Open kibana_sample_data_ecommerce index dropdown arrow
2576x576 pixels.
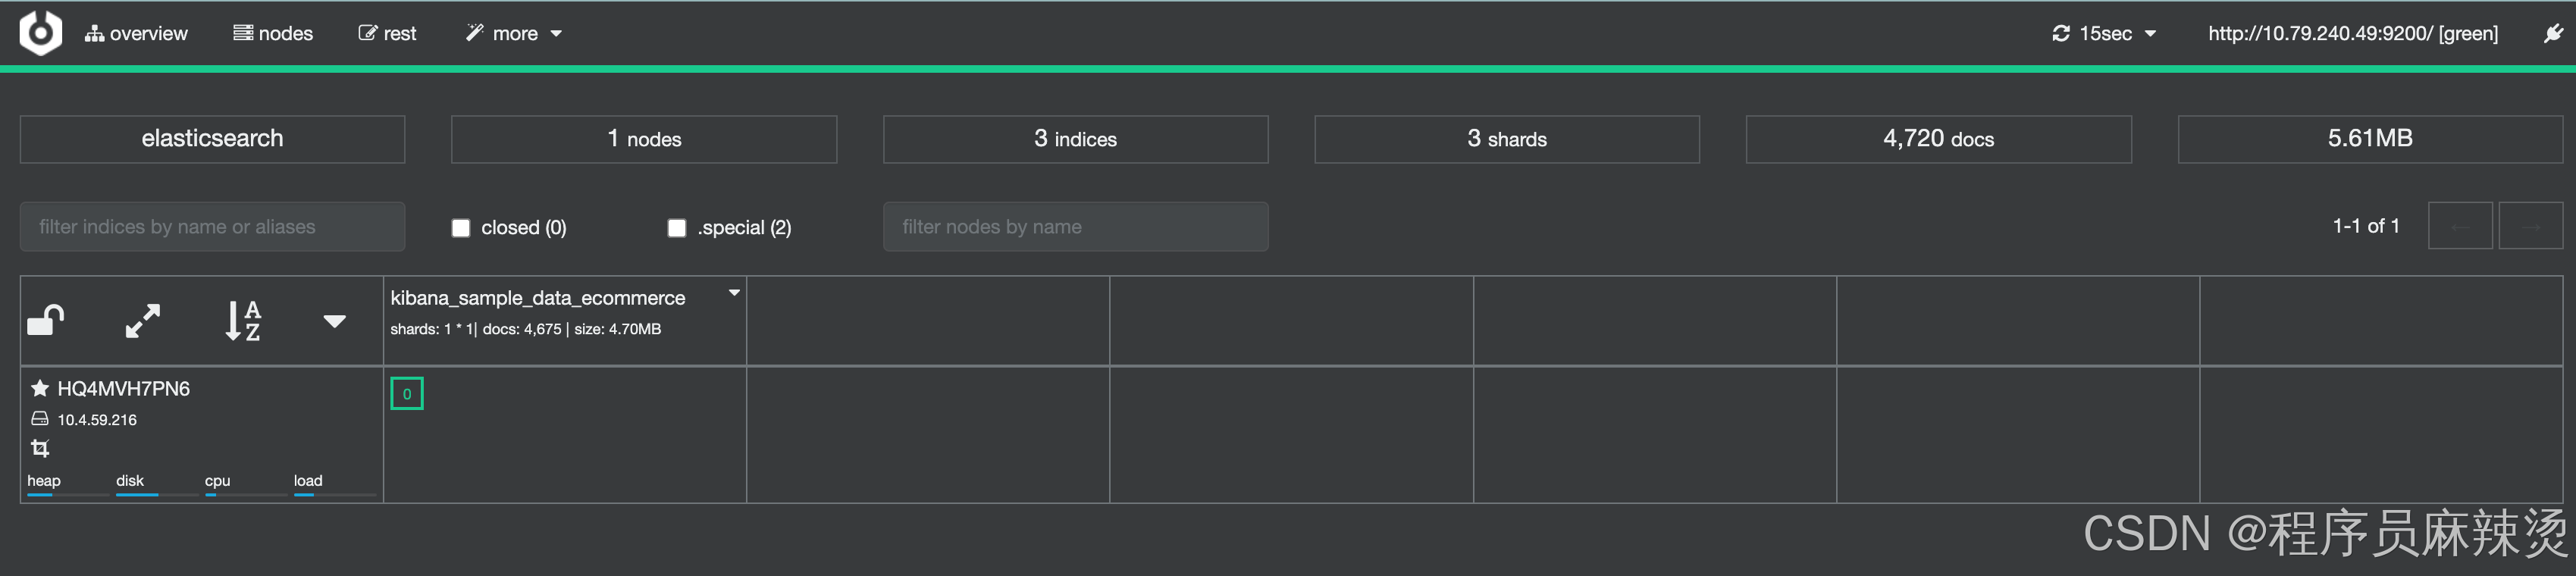pos(734,293)
